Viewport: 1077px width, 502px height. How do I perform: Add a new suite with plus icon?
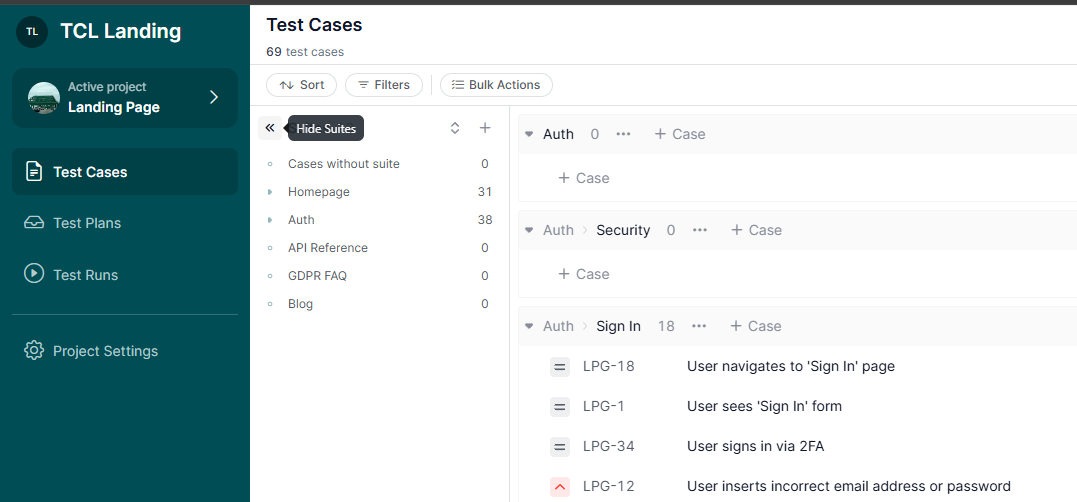[x=485, y=128]
